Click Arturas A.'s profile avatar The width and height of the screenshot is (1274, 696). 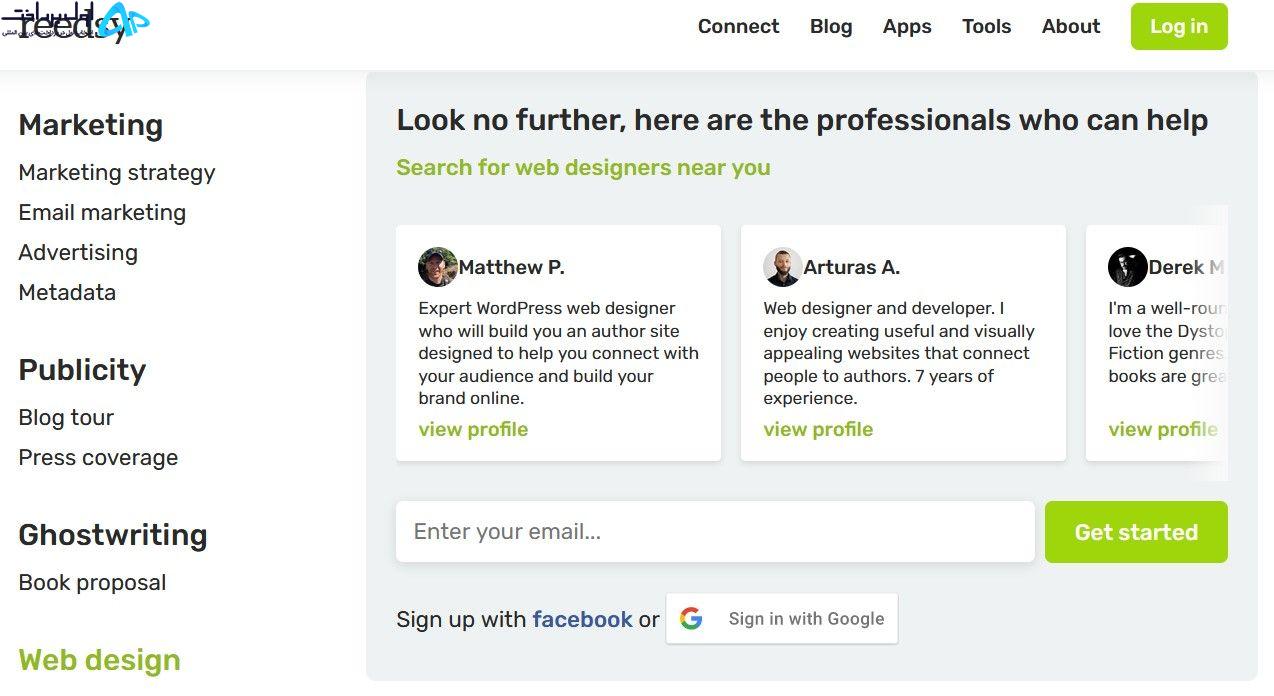pyautogui.click(x=782, y=267)
